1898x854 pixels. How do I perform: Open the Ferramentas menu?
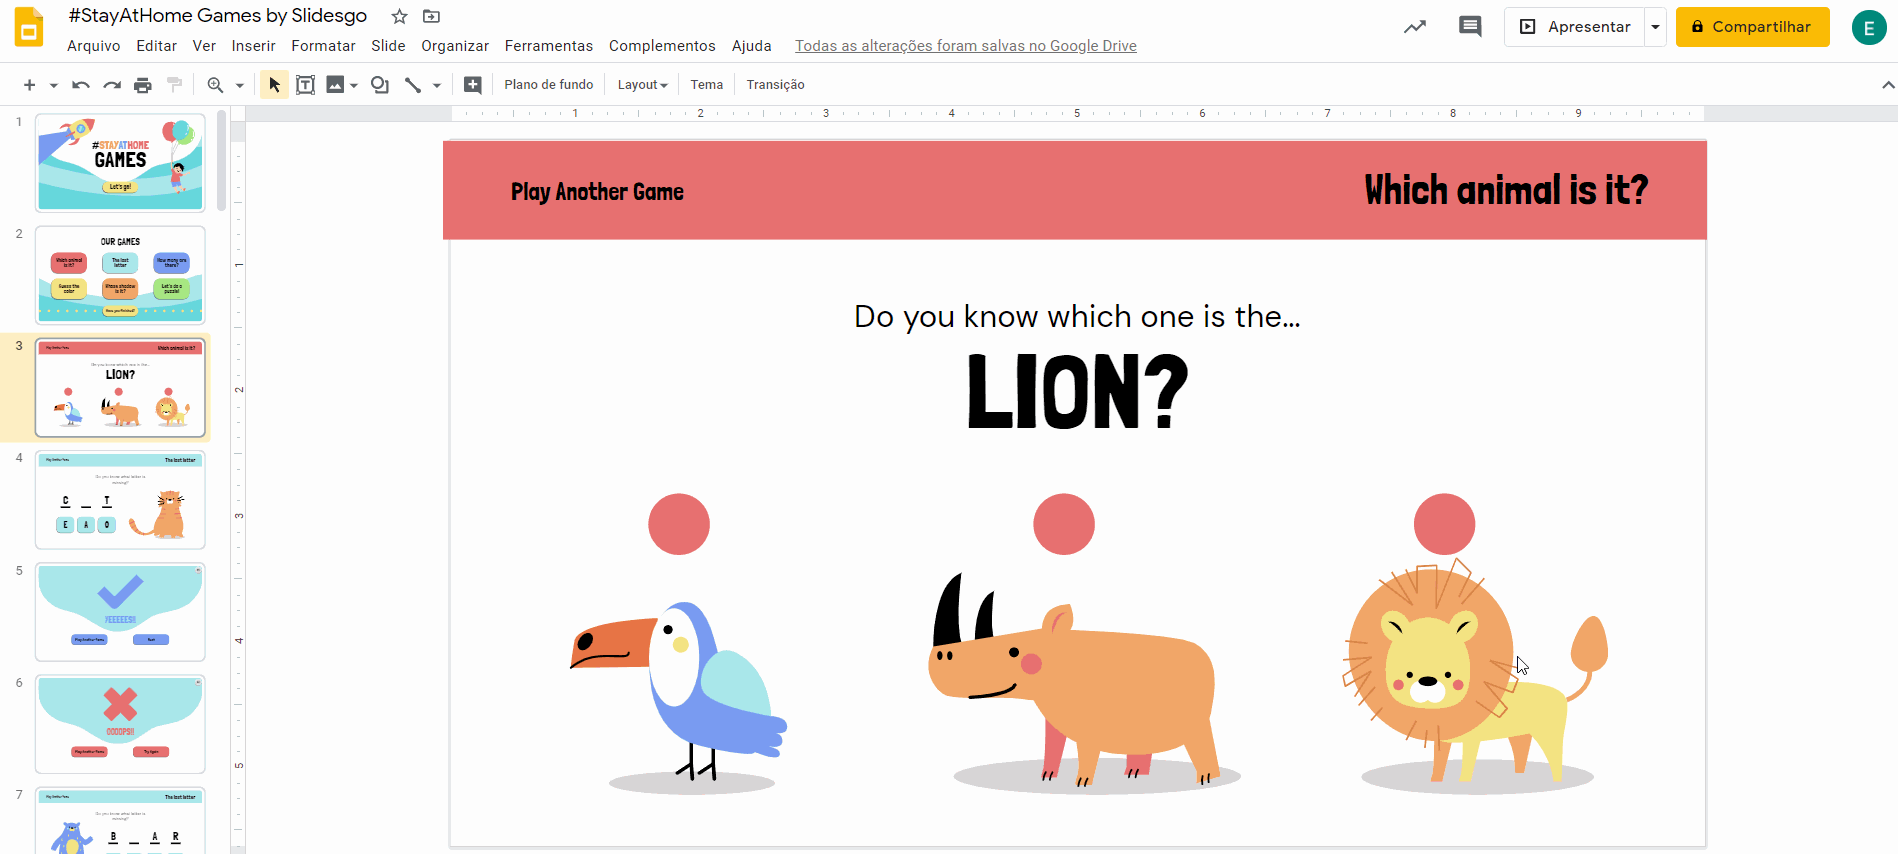pos(548,46)
